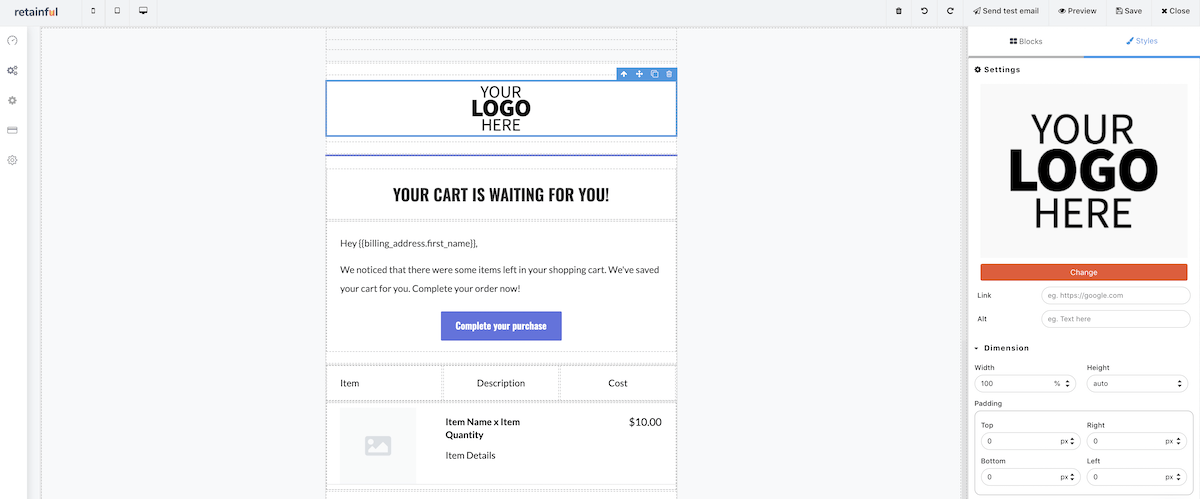Click the orange Change image button
The height and width of the screenshot is (499, 1200).
[1084, 272]
